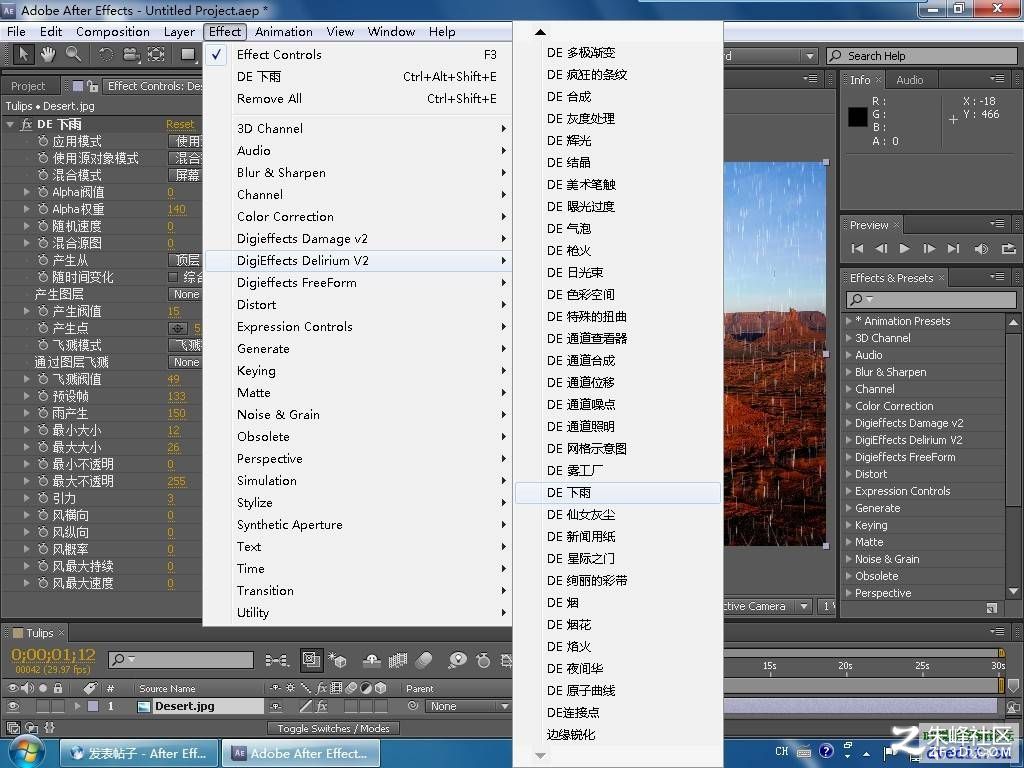Viewport: 1024px width, 768px height.
Task: Toggle stopwatch for 雨产生 property
Action: [x=43, y=413]
